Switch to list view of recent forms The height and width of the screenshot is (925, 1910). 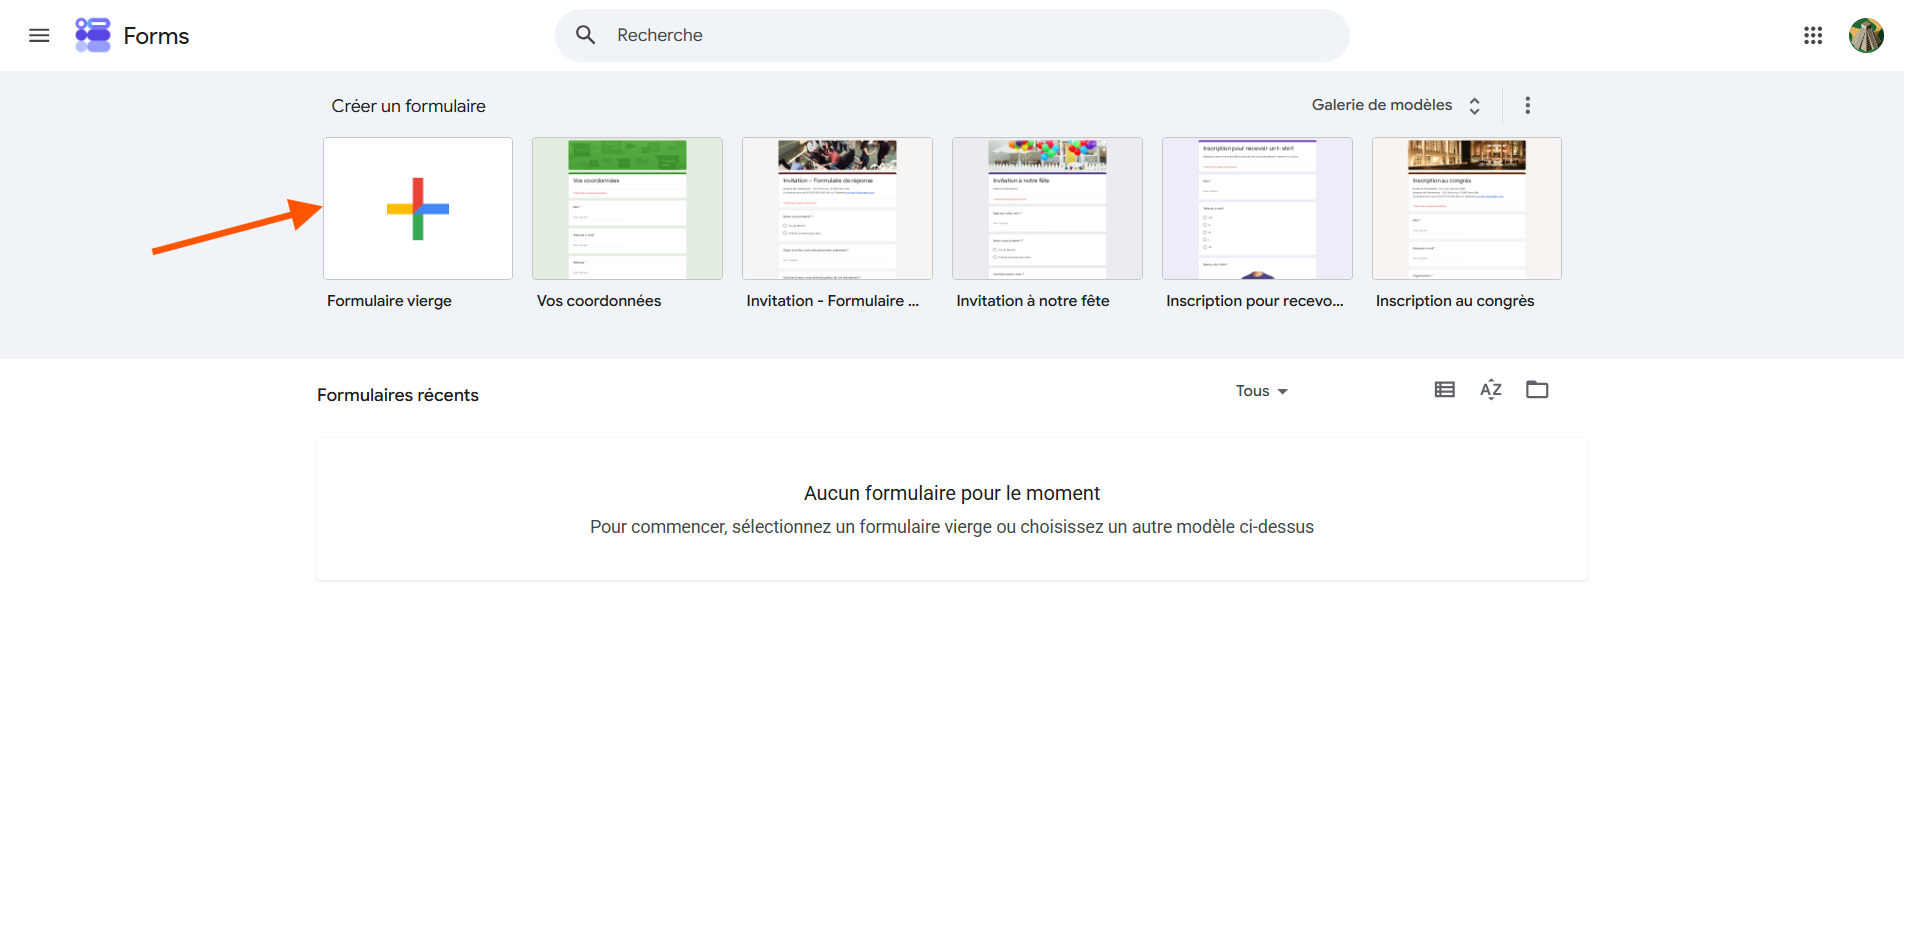(x=1444, y=390)
